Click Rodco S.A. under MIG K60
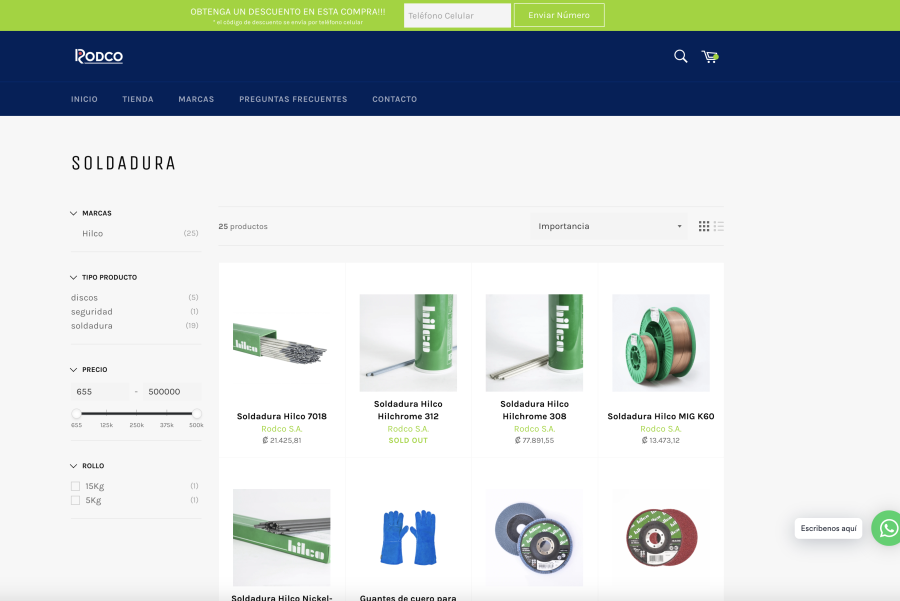 click(x=661, y=429)
